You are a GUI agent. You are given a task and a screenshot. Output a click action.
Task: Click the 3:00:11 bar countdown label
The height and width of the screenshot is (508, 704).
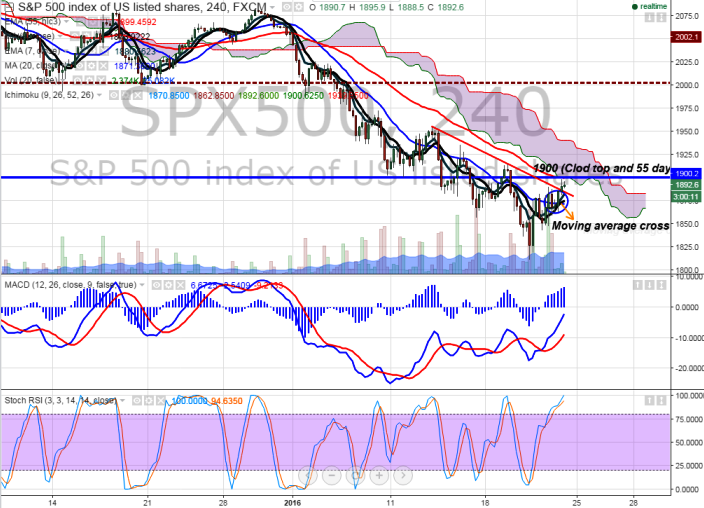[x=685, y=197]
